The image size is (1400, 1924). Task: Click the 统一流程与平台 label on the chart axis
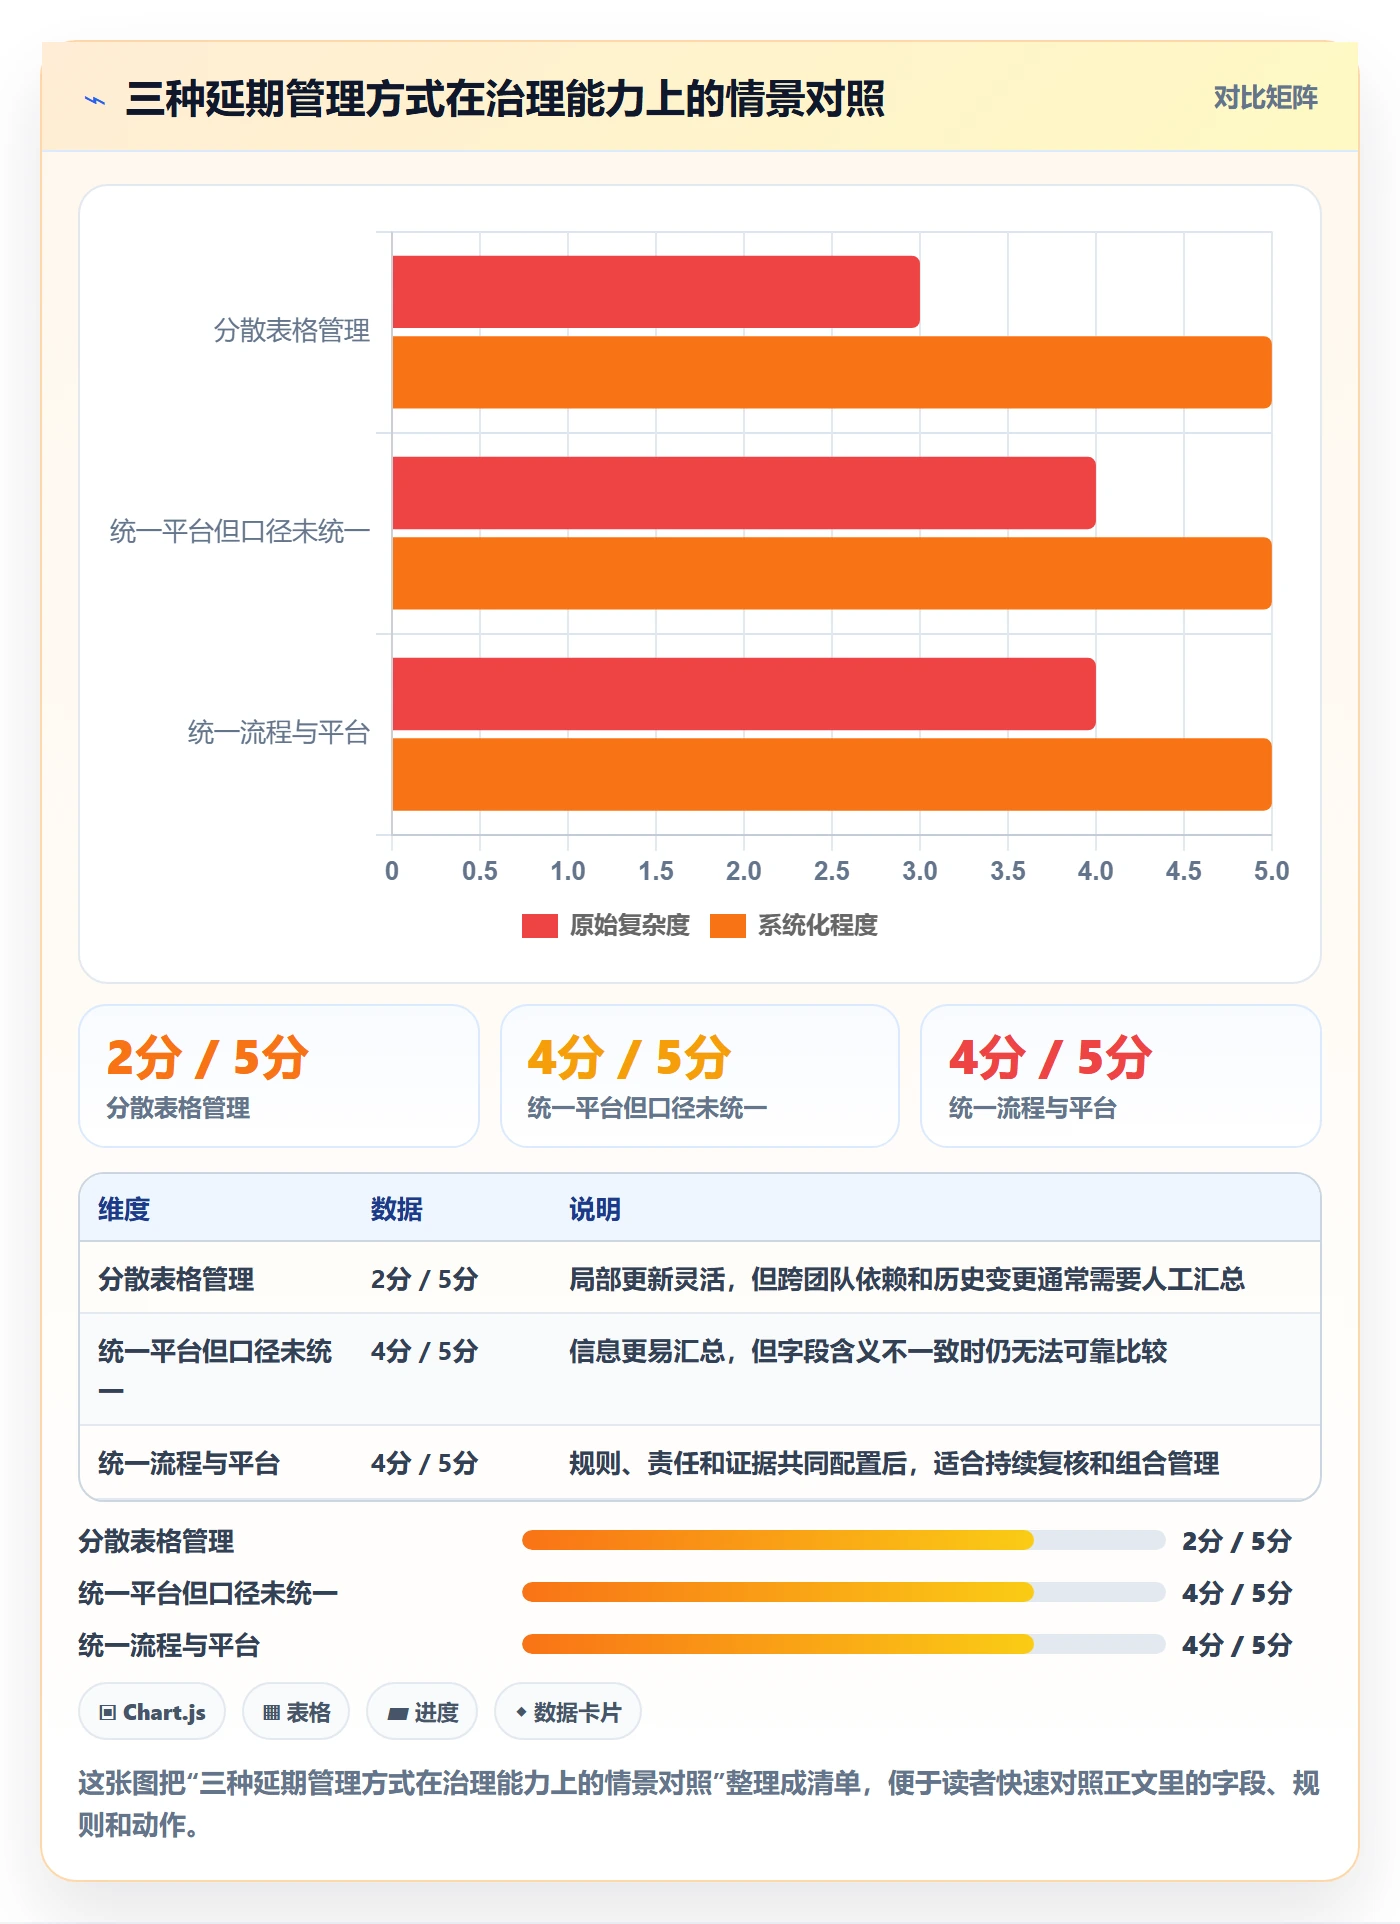tap(279, 733)
